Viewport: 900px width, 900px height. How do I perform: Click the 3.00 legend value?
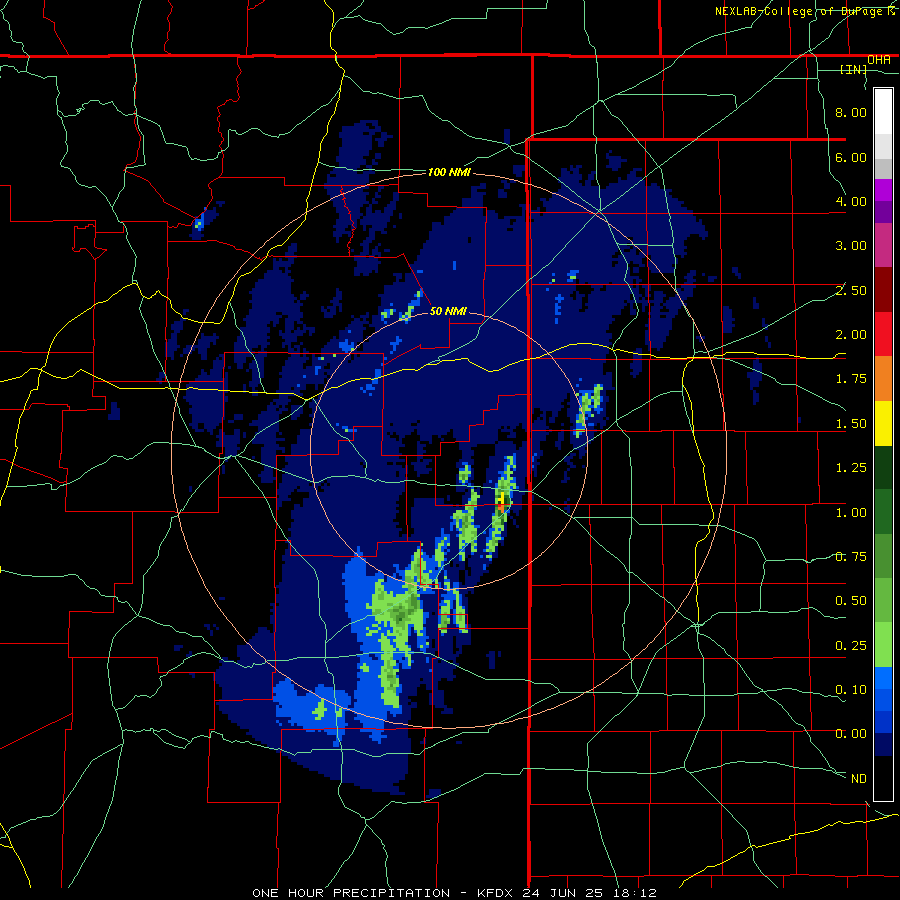click(x=851, y=246)
